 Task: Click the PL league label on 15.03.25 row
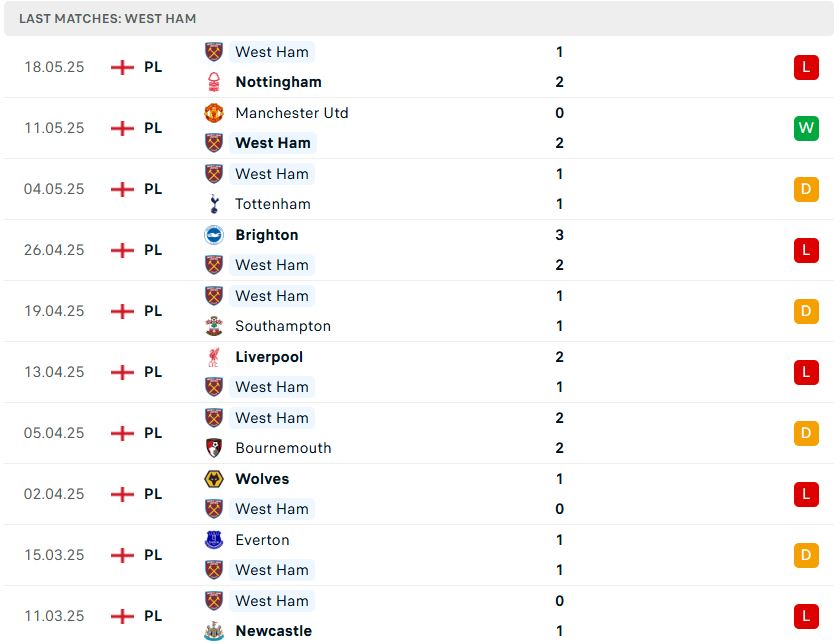point(153,555)
